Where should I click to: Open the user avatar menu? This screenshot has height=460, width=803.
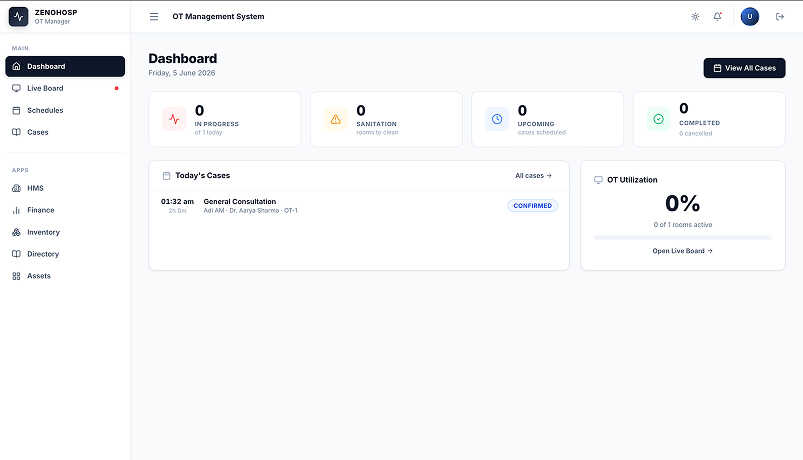click(x=749, y=16)
